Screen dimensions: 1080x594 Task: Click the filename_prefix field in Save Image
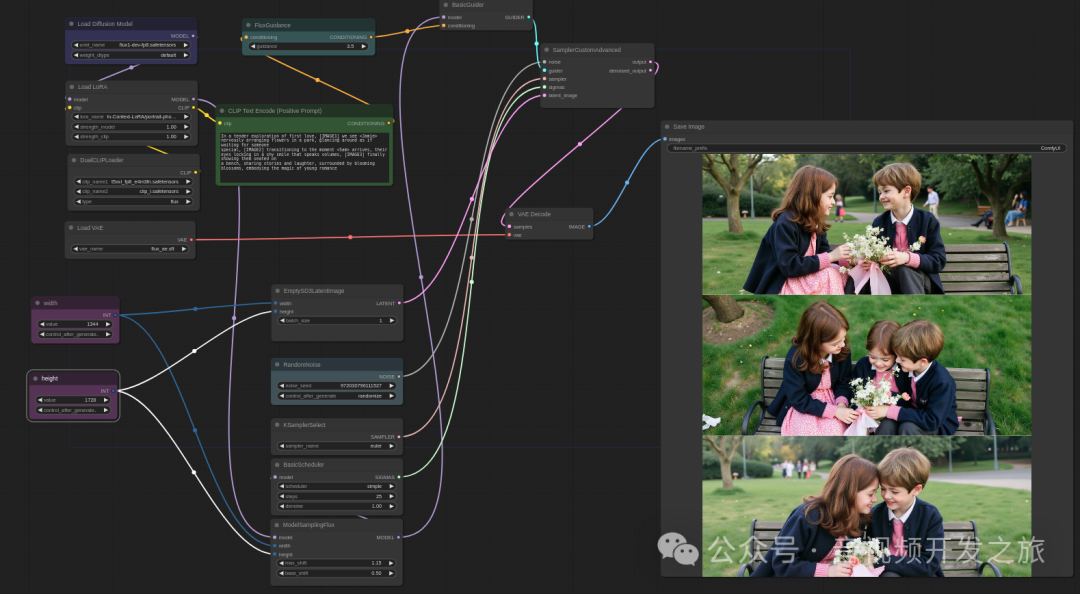866,148
